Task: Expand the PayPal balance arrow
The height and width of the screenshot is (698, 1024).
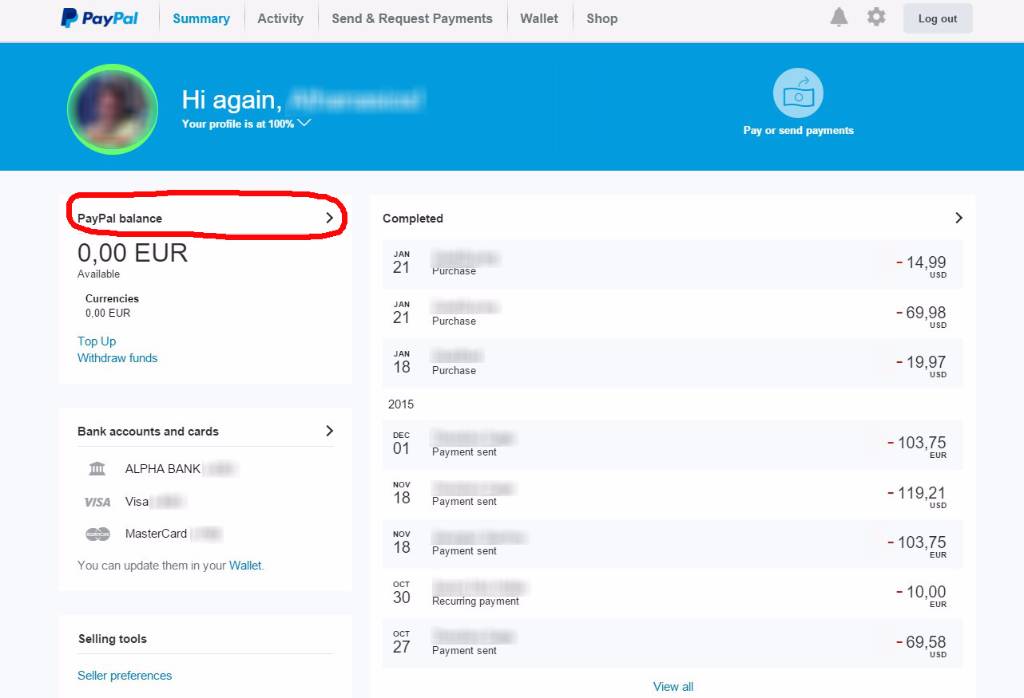Action: pos(330,217)
